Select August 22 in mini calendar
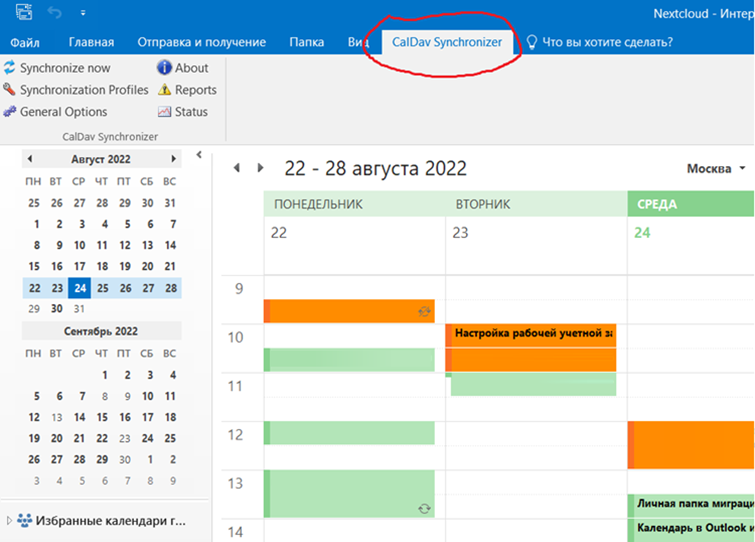The height and width of the screenshot is (542, 755). click(x=34, y=288)
